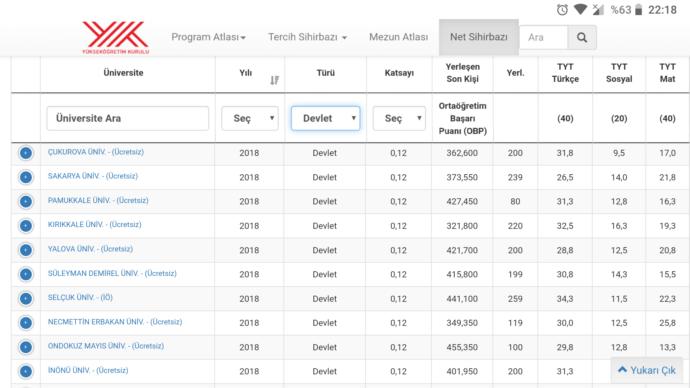The width and height of the screenshot is (690, 388).
Task: Expand row details for Çukurova Üniv.
Action: point(26,153)
